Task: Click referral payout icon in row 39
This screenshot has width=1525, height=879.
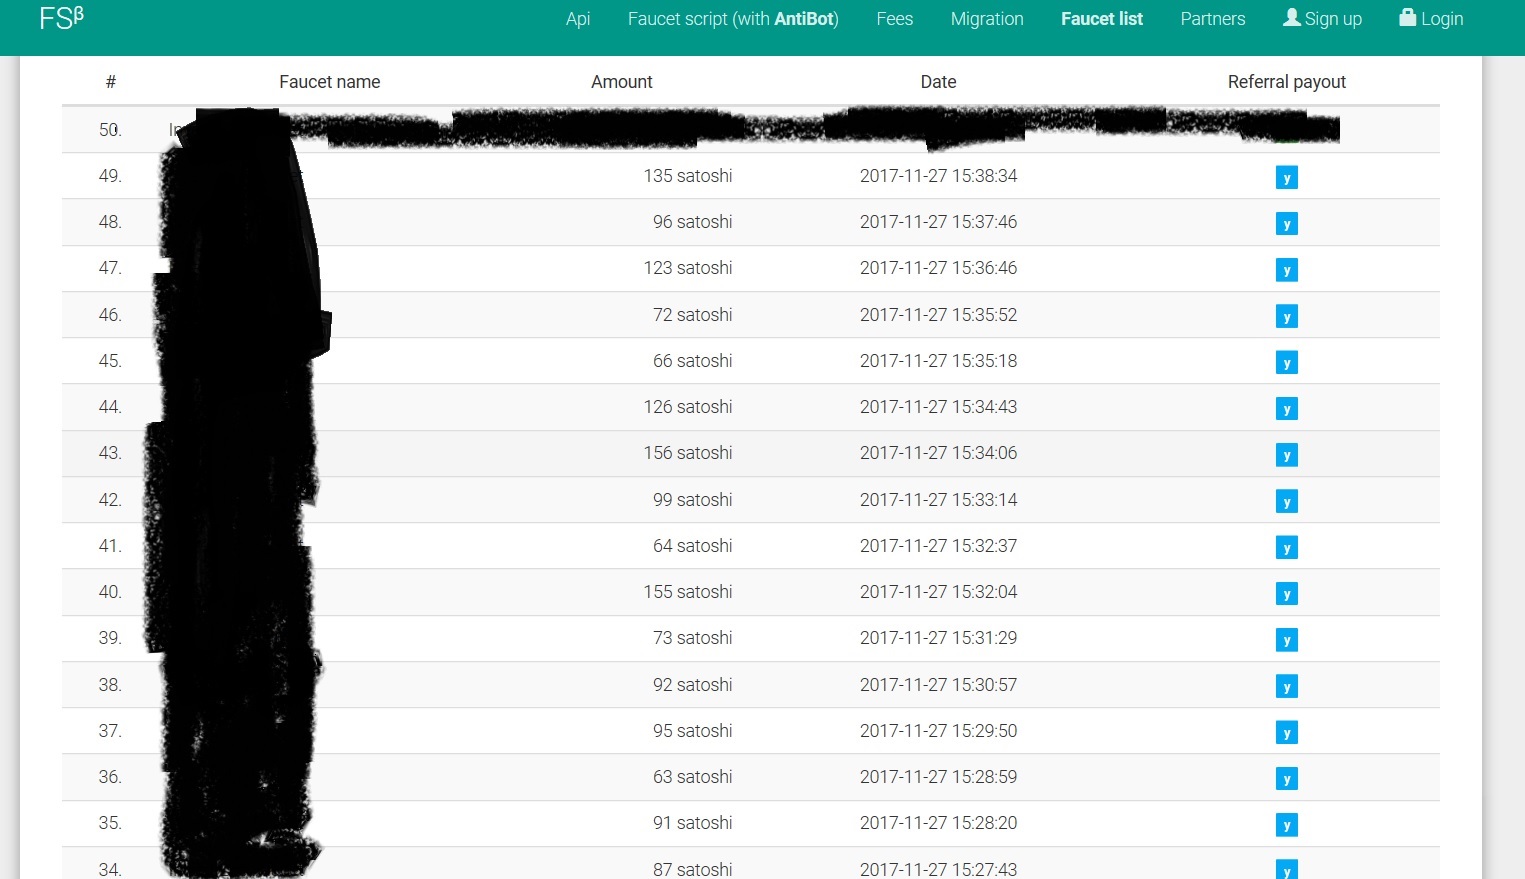Action: coord(1287,640)
